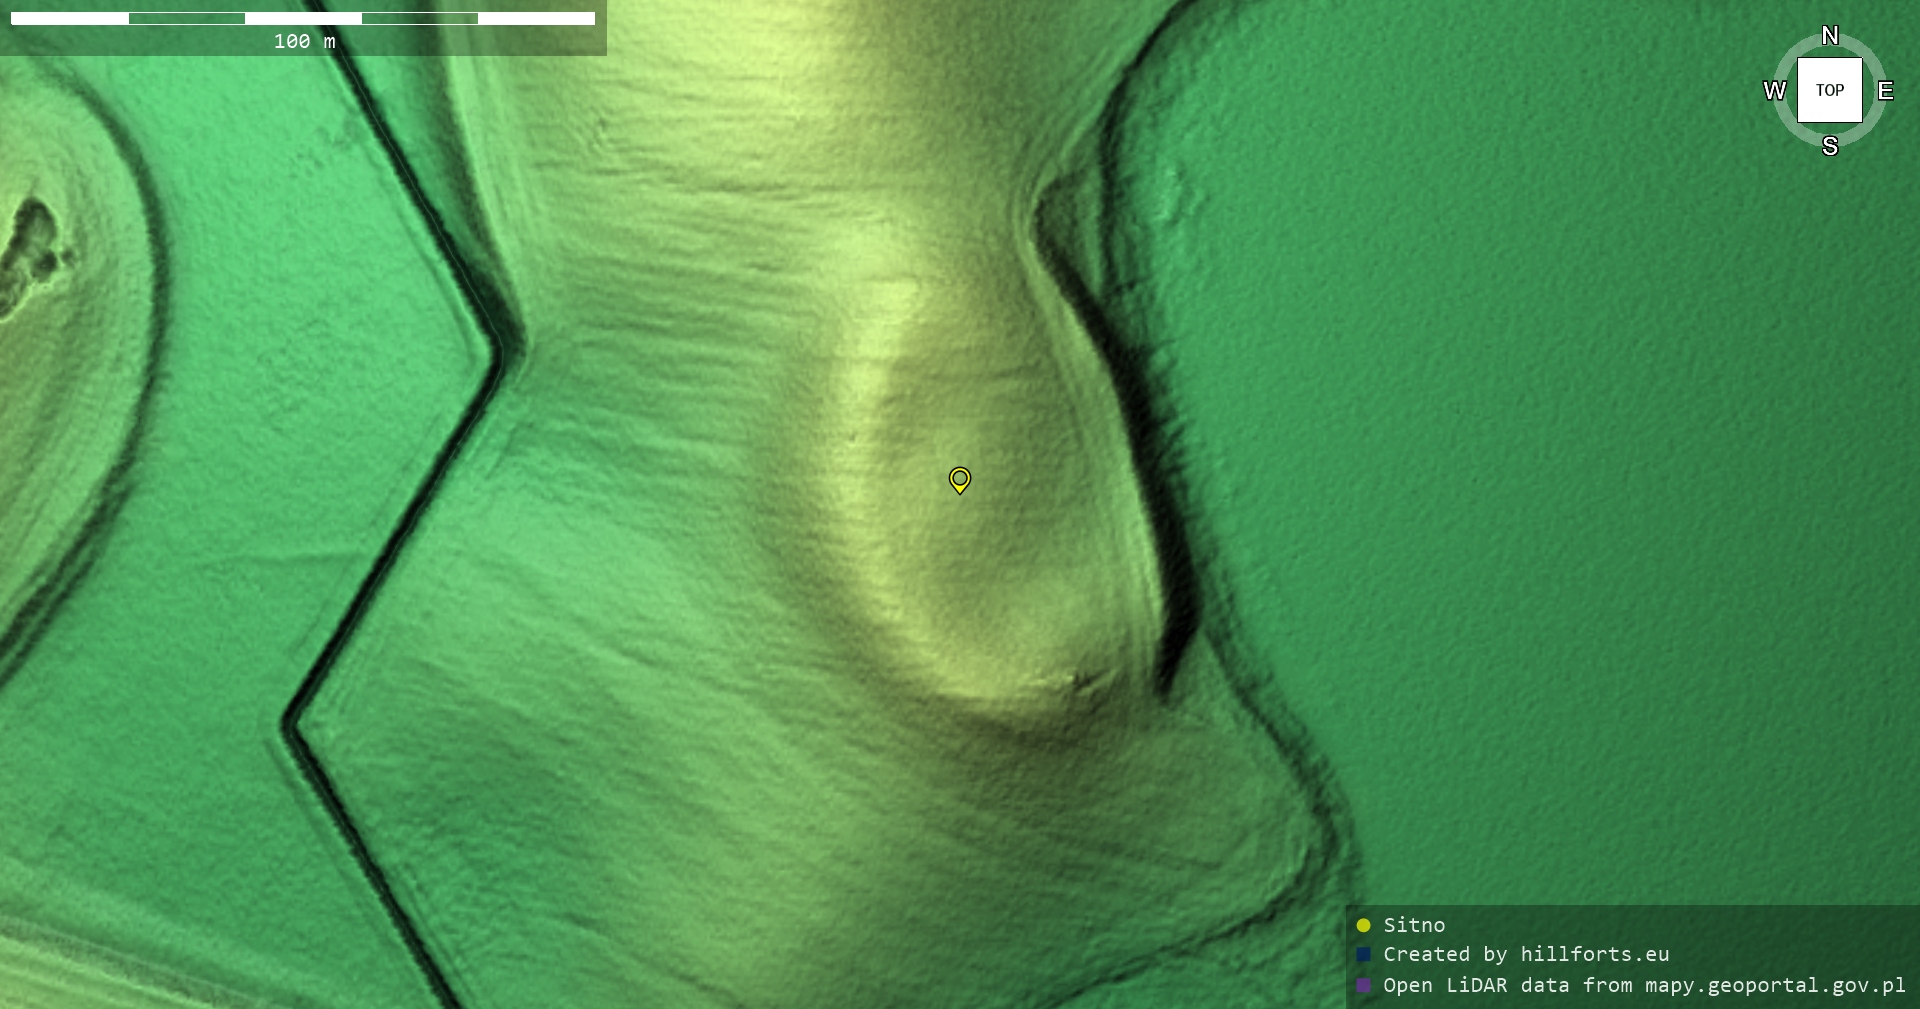The height and width of the screenshot is (1009, 1920).
Task: Click the rightmost white scale bar segment
Action: [536, 18]
